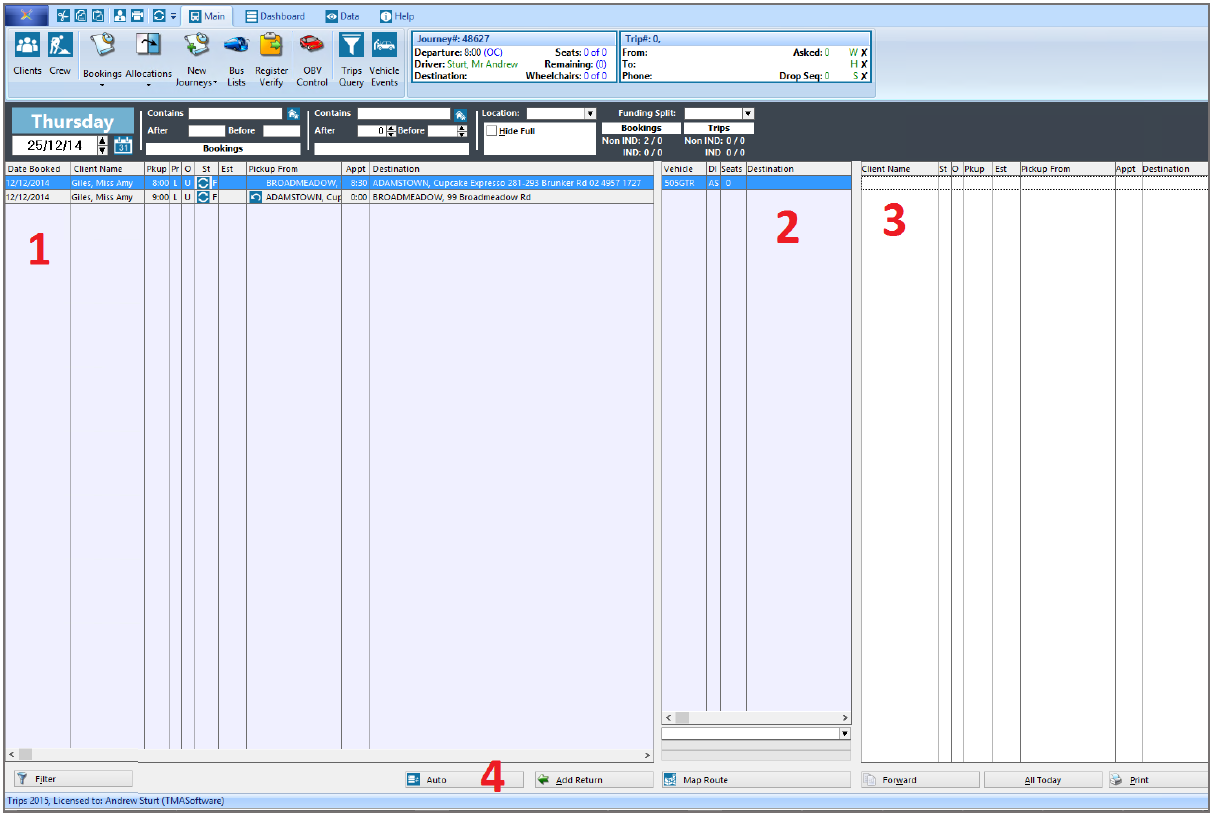Click the Auto allocation button
1213x816 pixels.
click(464, 780)
